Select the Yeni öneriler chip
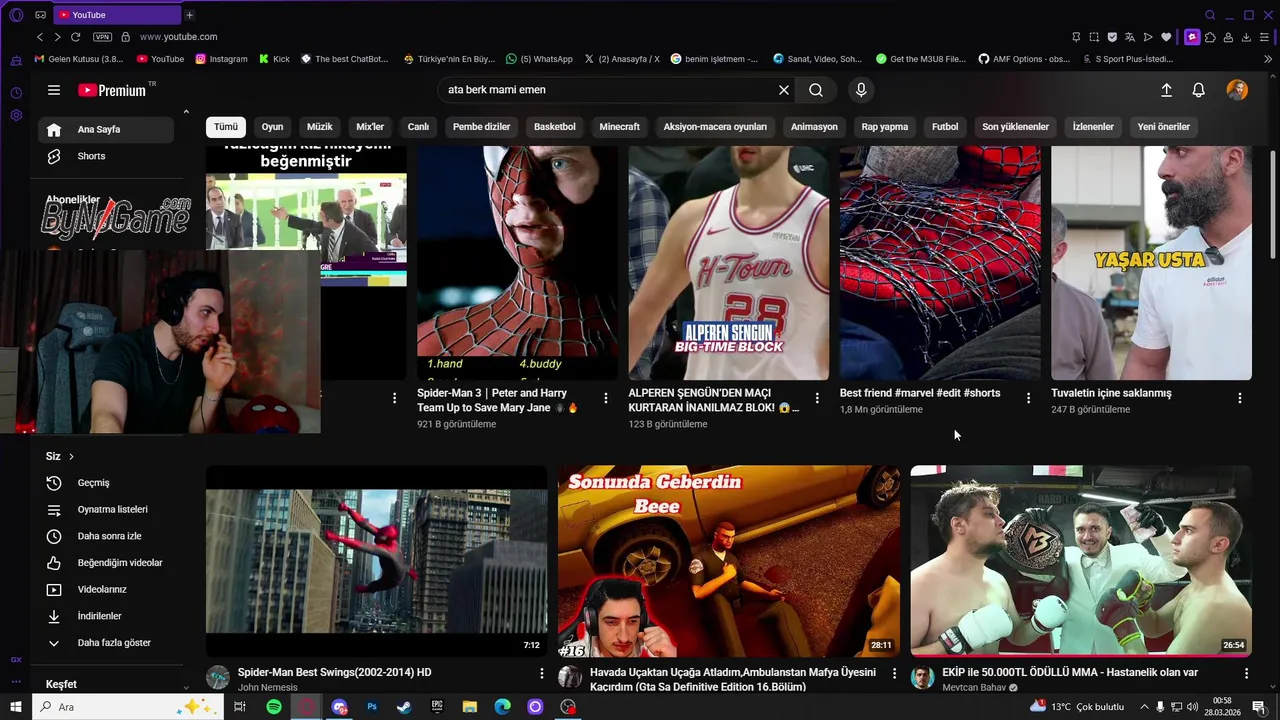The image size is (1280, 720). (1163, 127)
